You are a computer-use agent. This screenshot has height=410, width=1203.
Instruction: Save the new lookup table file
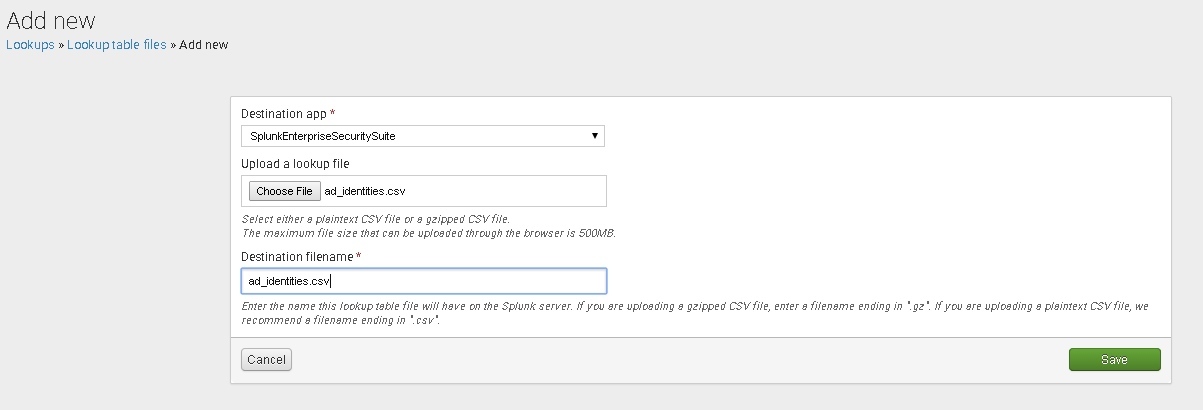point(1114,360)
